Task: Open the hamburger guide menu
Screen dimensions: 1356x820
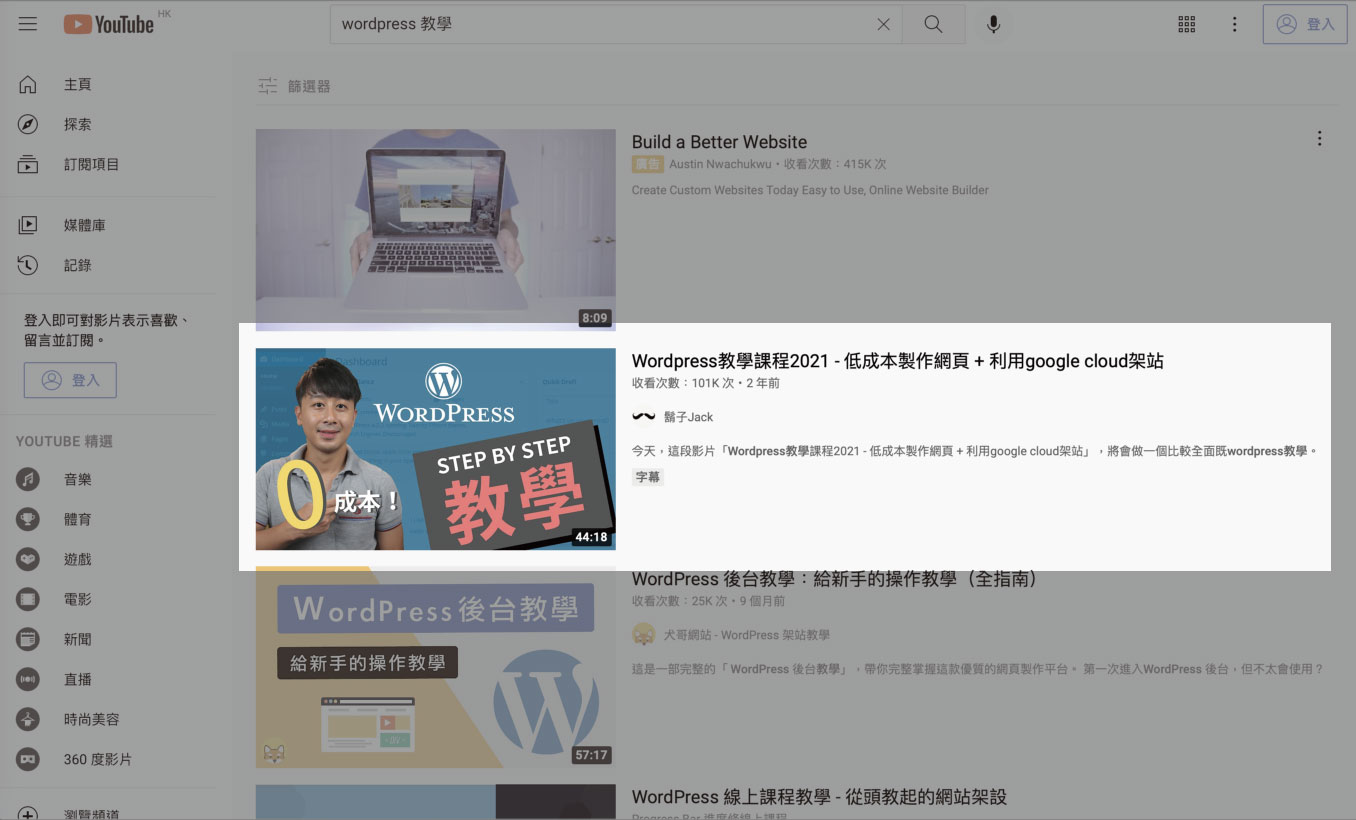Action: [28, 24]
